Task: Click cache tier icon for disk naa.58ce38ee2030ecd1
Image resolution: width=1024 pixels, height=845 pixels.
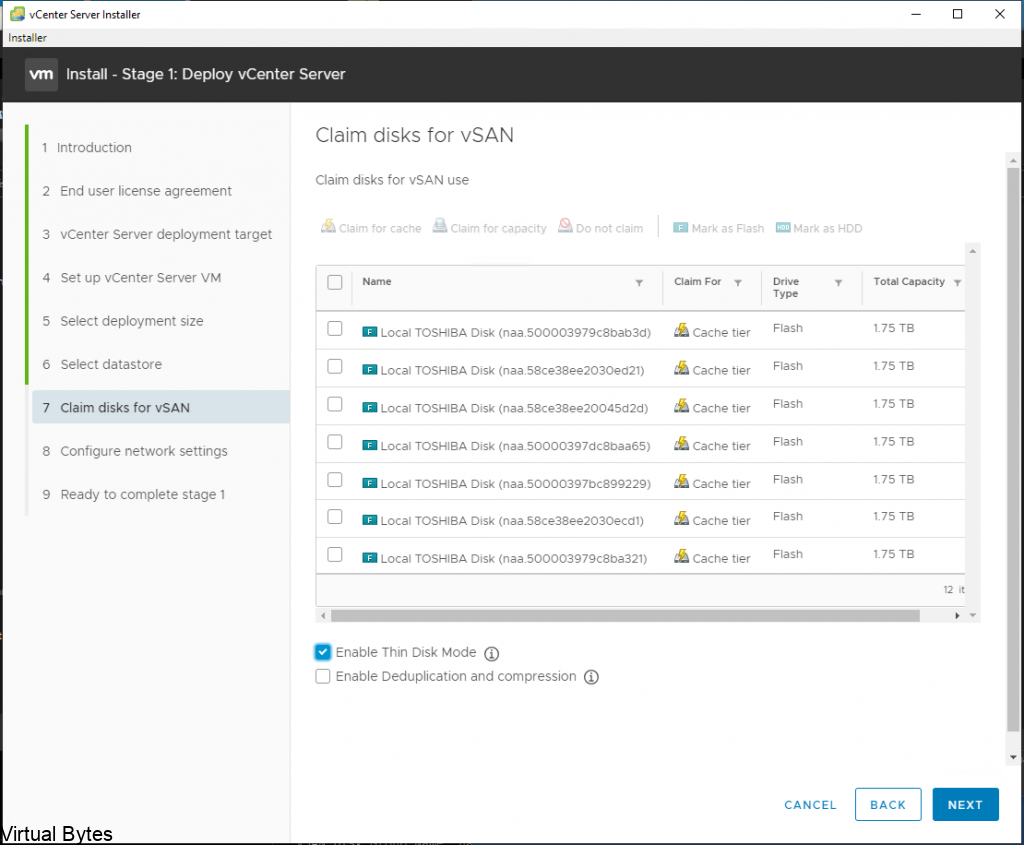Action: click(x=681, y=518)
